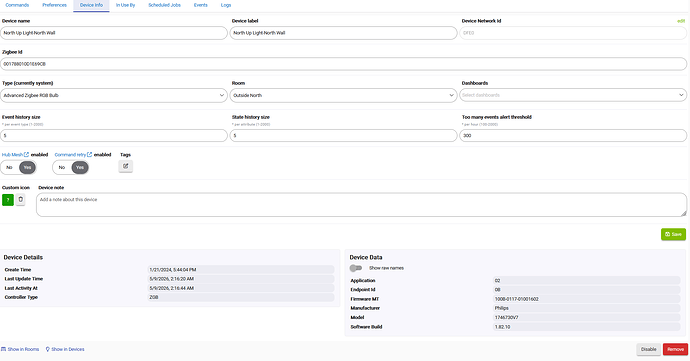
Task: Click the Manufacturer value Philips
Action: pyautogui.click(x=587, y=308)
